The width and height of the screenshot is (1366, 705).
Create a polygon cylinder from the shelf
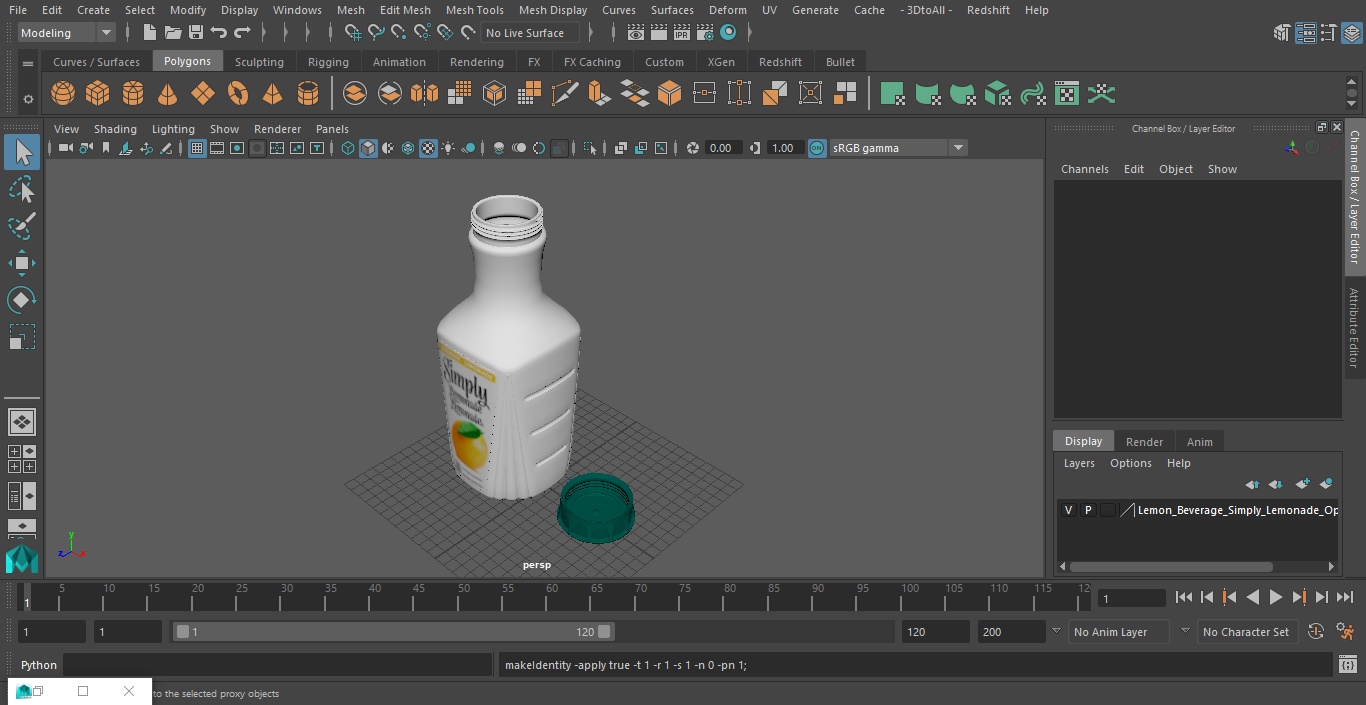(133, 94)
